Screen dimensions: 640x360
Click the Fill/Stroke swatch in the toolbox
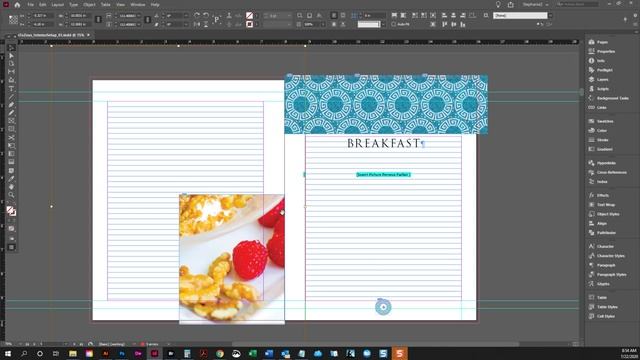coord(11,211)
